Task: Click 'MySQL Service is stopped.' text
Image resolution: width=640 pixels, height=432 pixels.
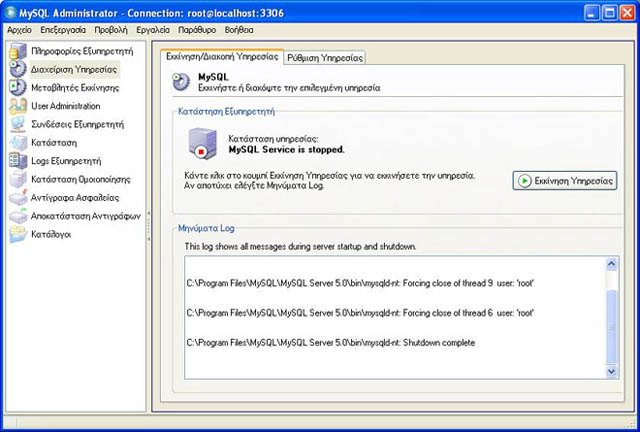Action: point(286,149)
